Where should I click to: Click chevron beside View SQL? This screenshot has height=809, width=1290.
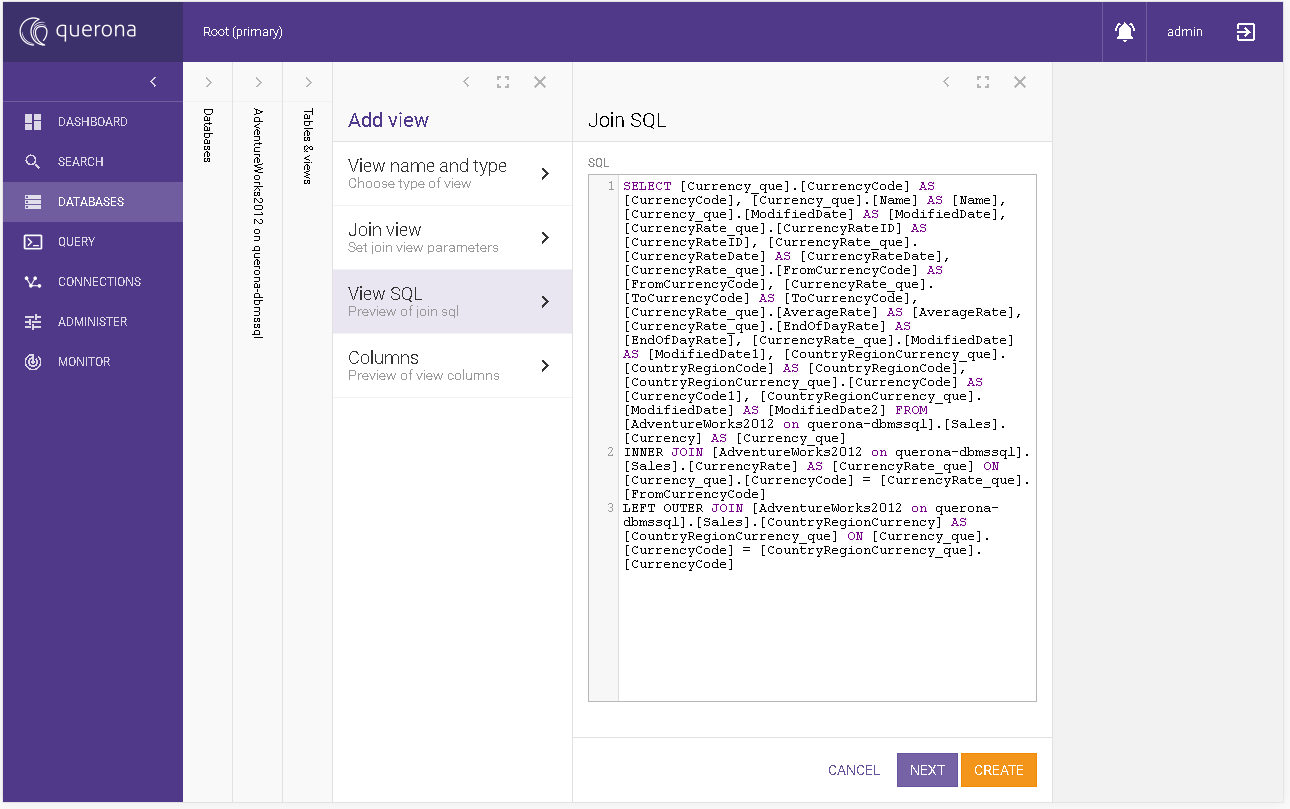coord(545,302)
